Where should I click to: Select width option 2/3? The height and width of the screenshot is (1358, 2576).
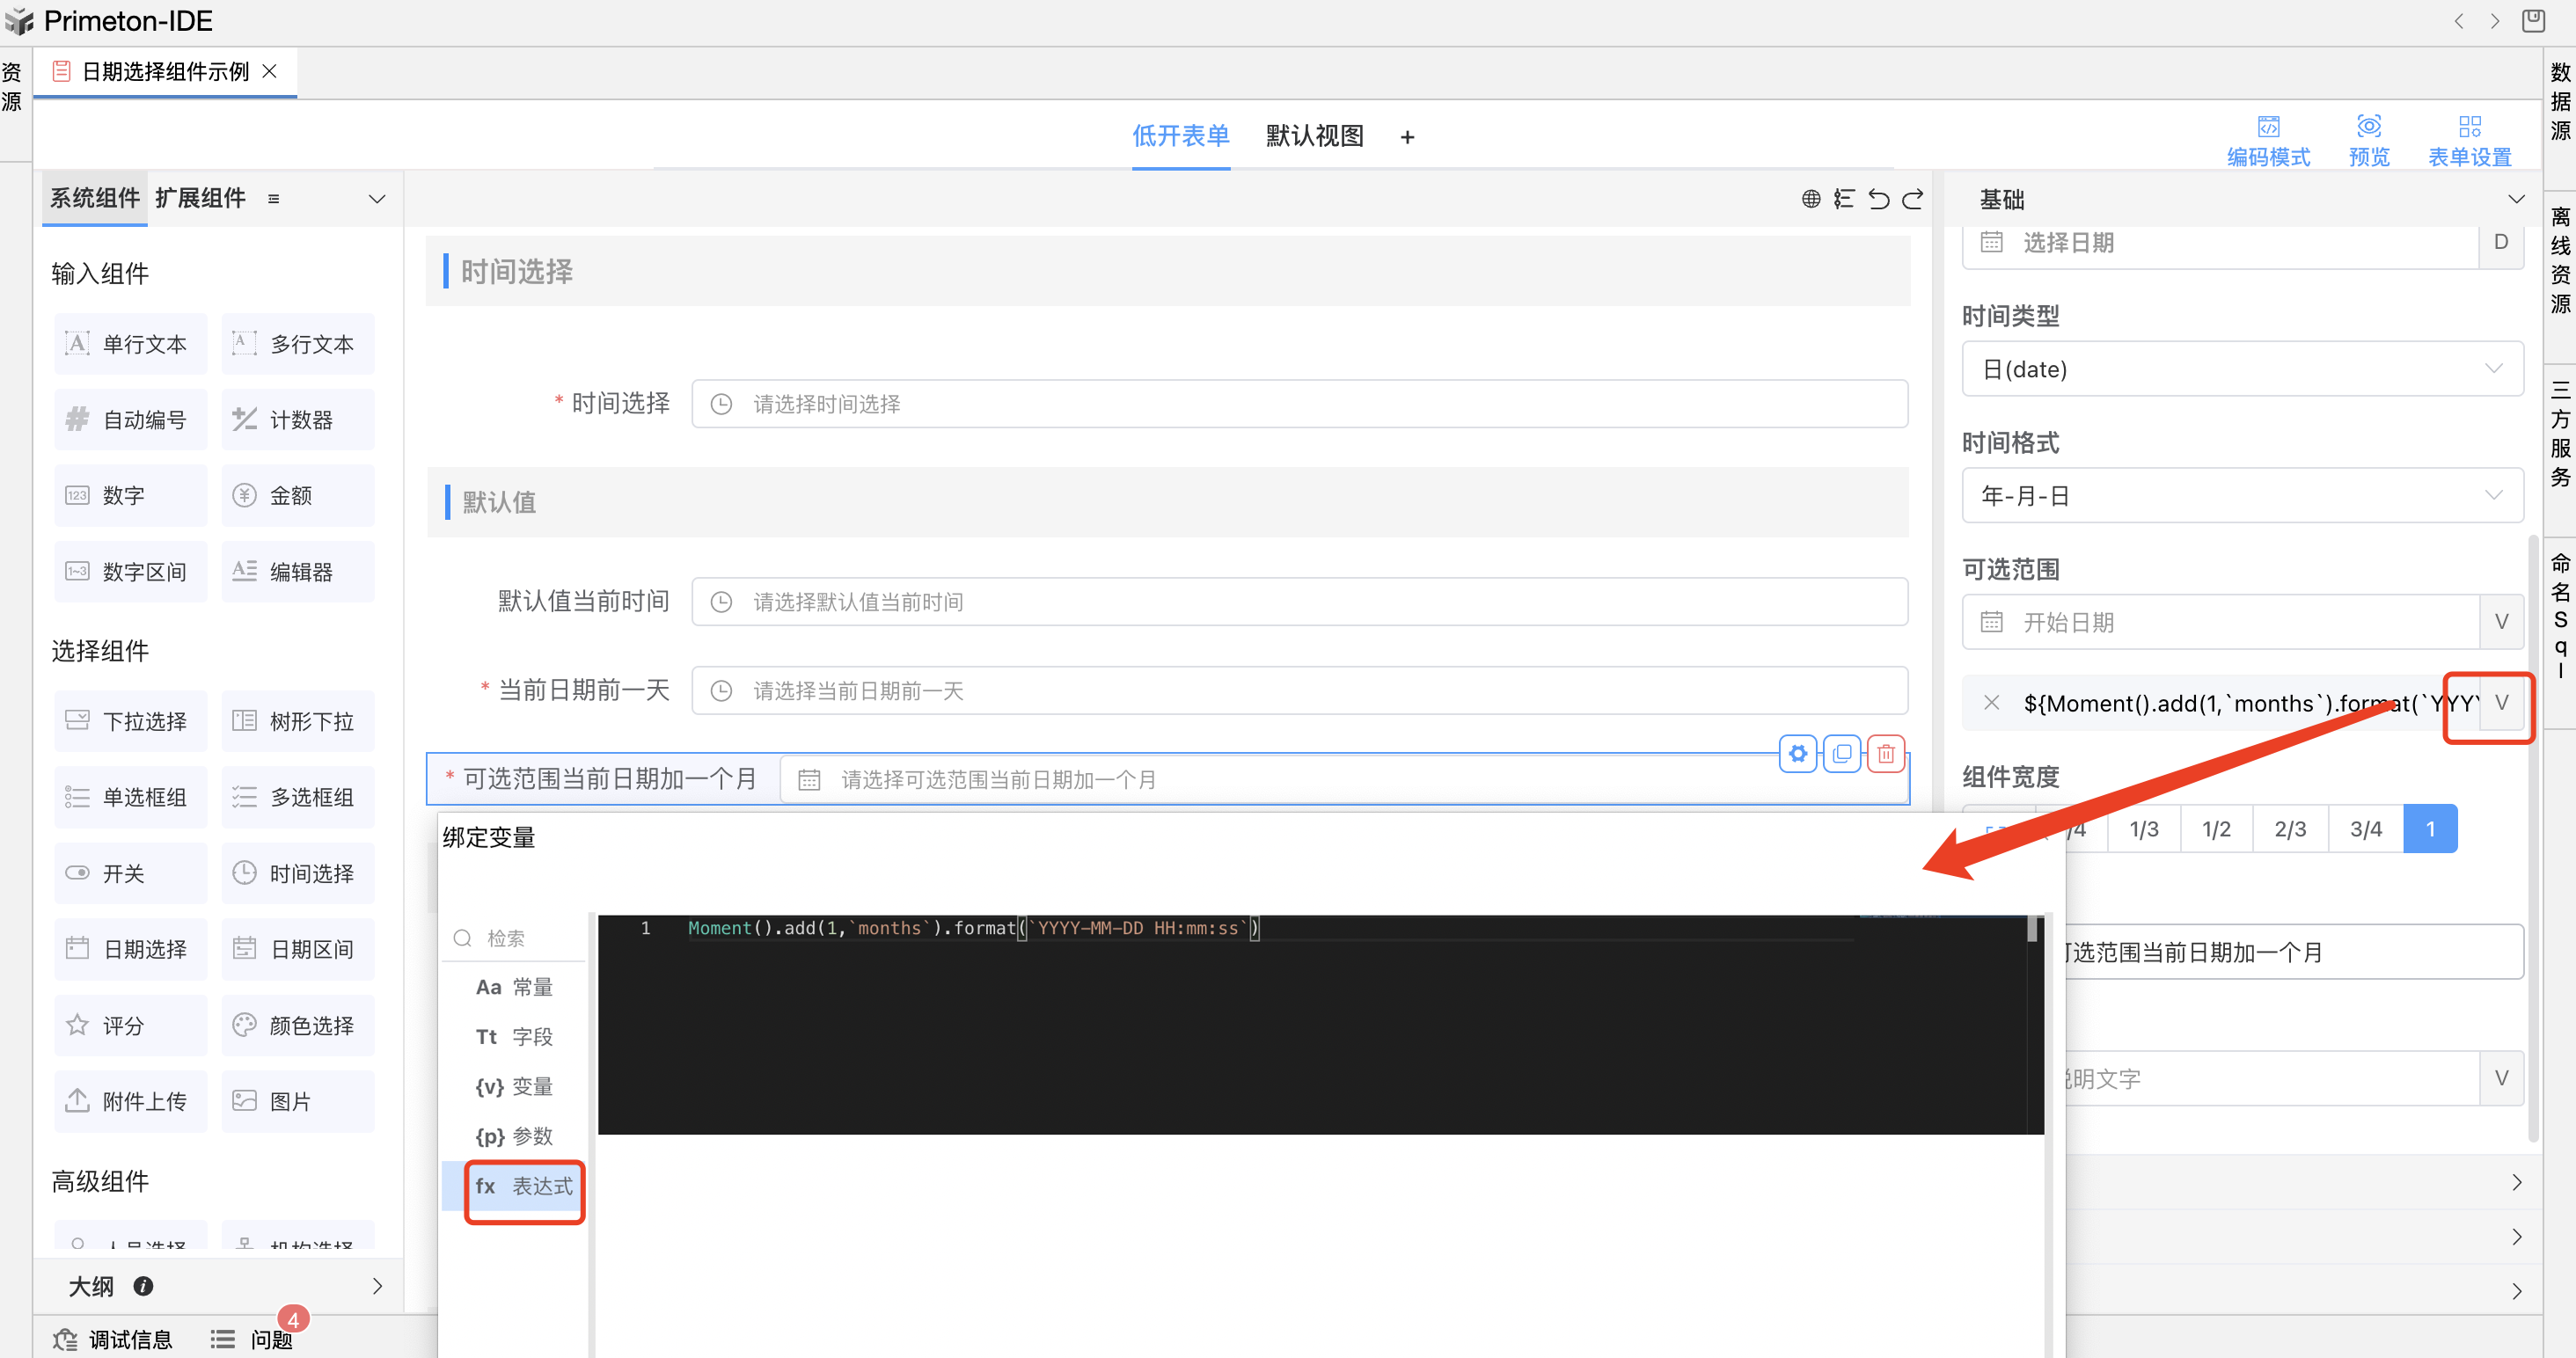coord(2290,829)
